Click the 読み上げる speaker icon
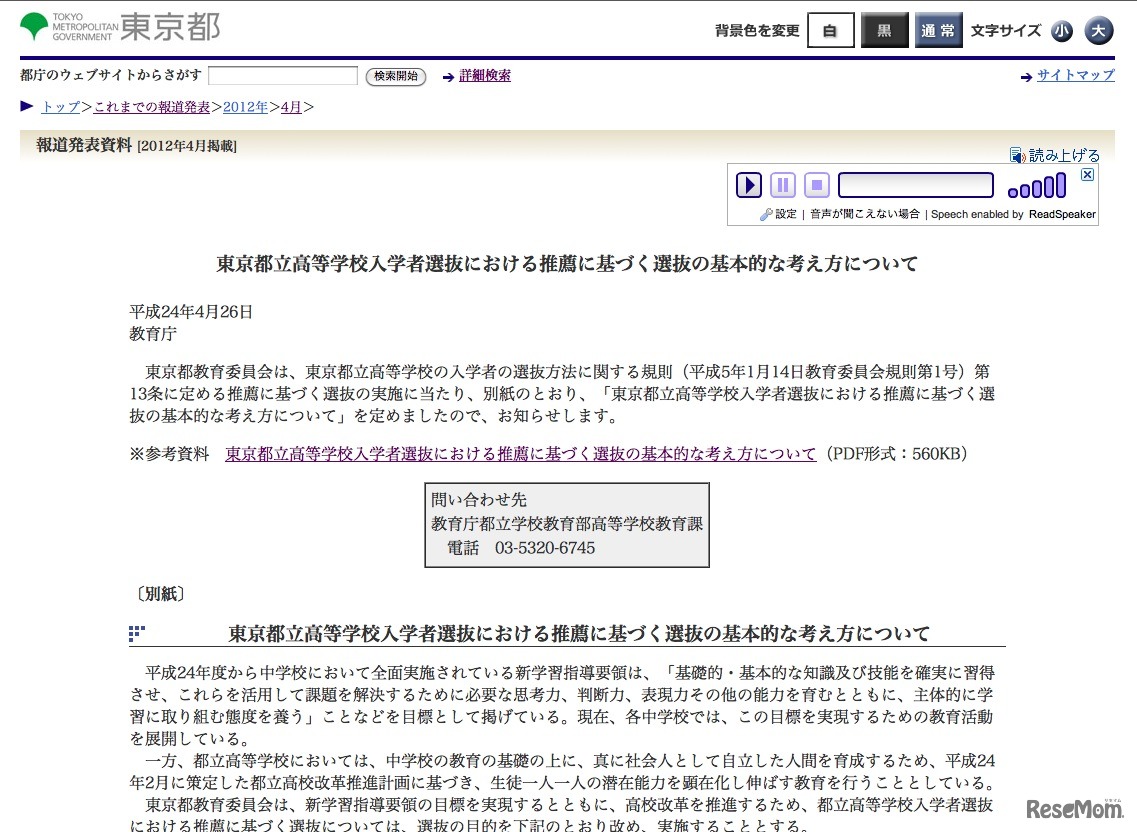 [x=1017, y=155]
